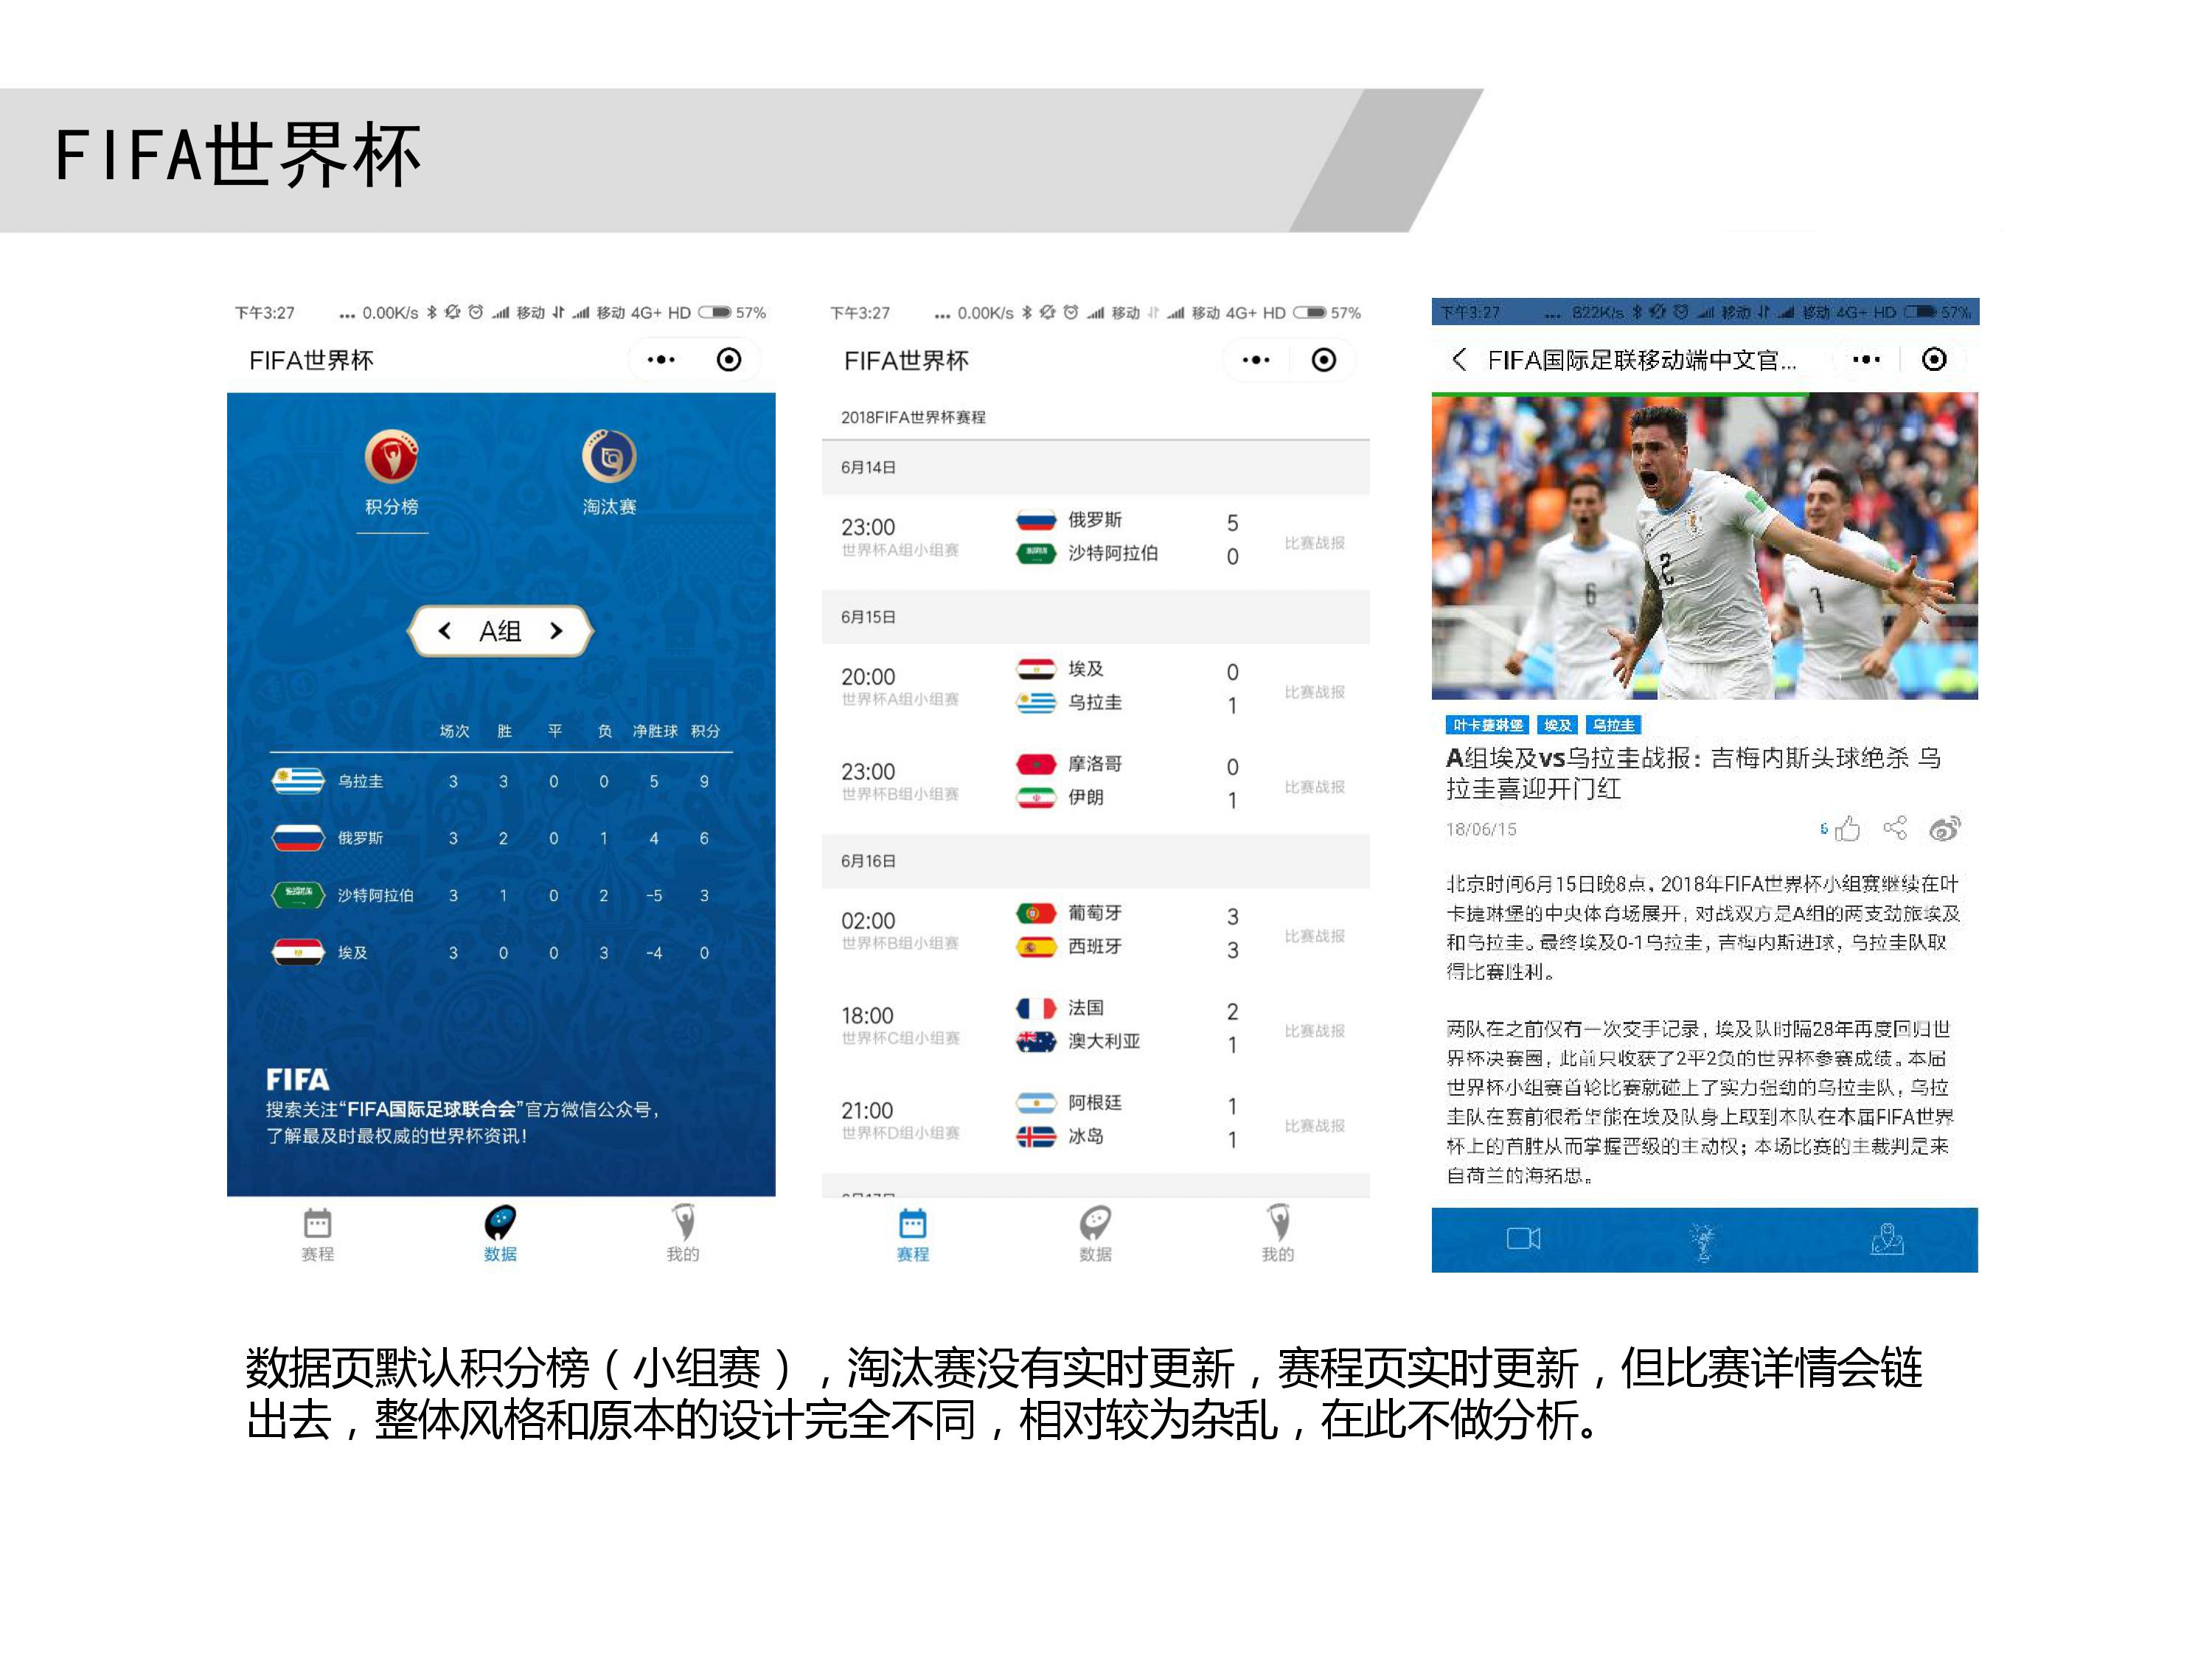
Task: Tap map location icon in article bottom bar
Action: [x=1887, y=1239]
